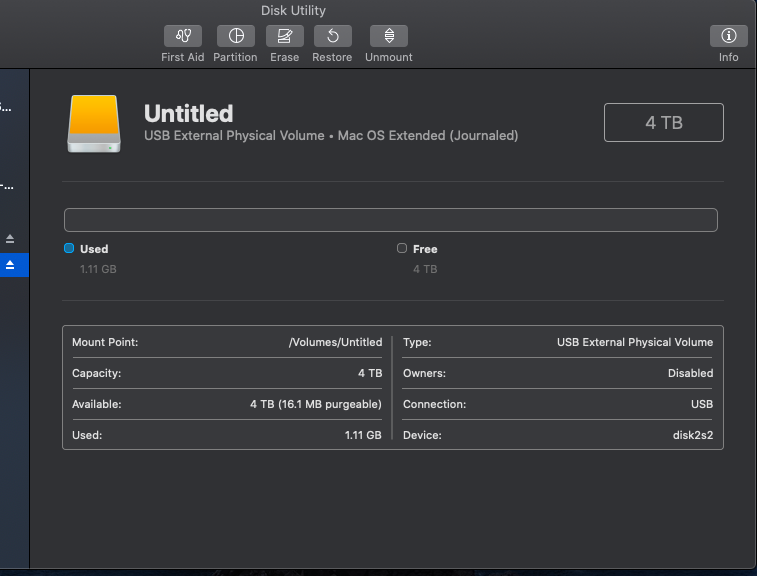757x576 pixels.
Task: Click the Type row value in the table
Action: [x=635, y=342]
